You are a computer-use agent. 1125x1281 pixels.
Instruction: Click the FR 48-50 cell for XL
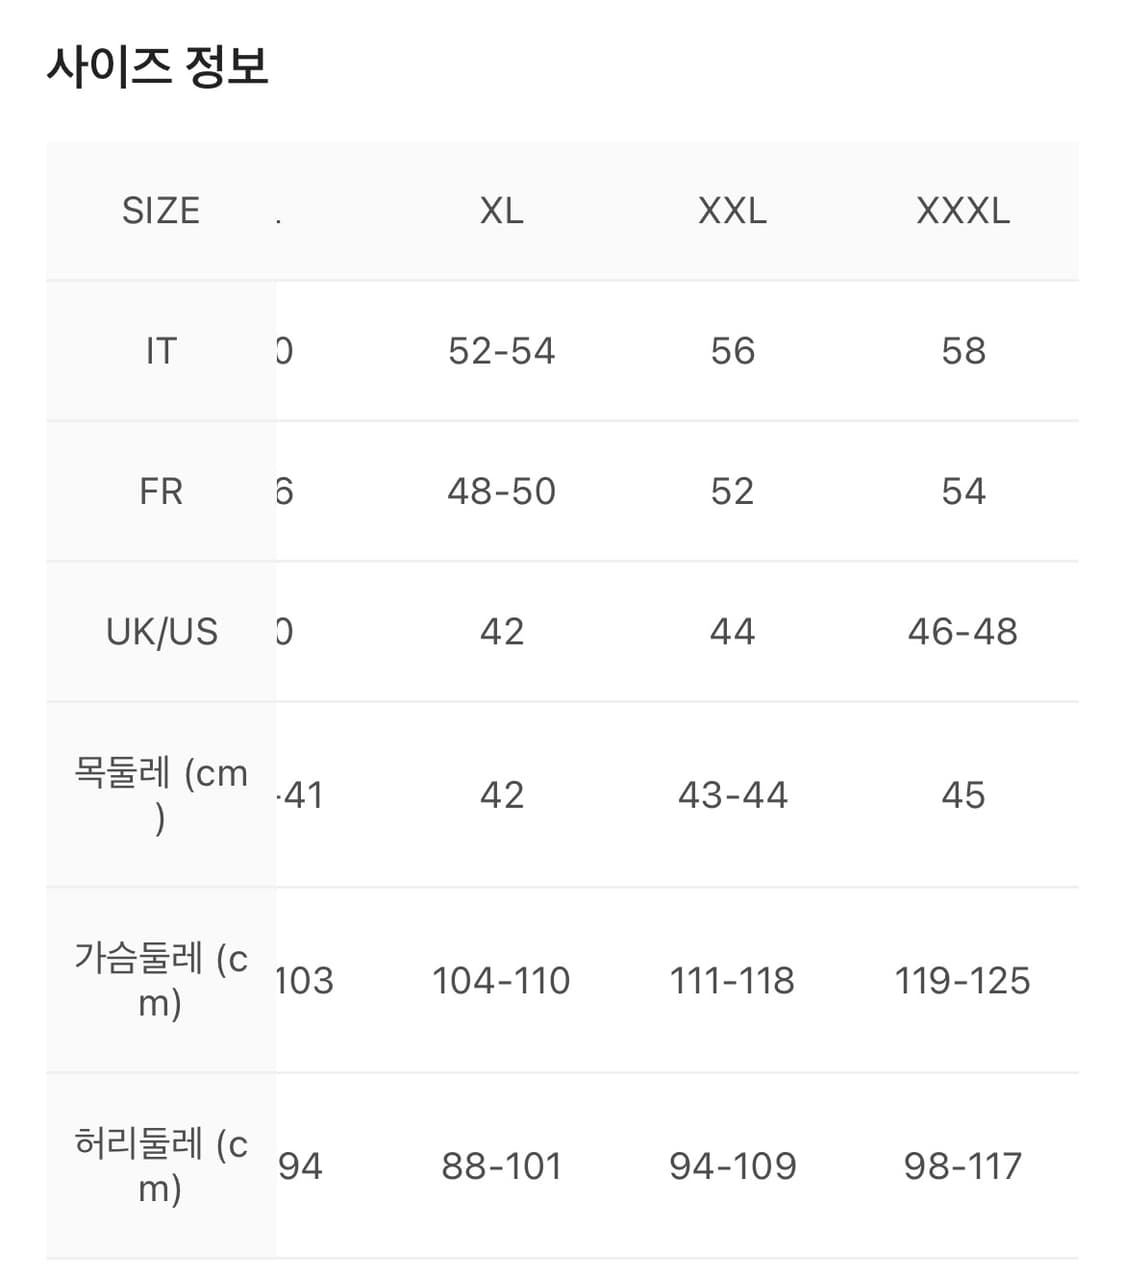tap(501, 491)
